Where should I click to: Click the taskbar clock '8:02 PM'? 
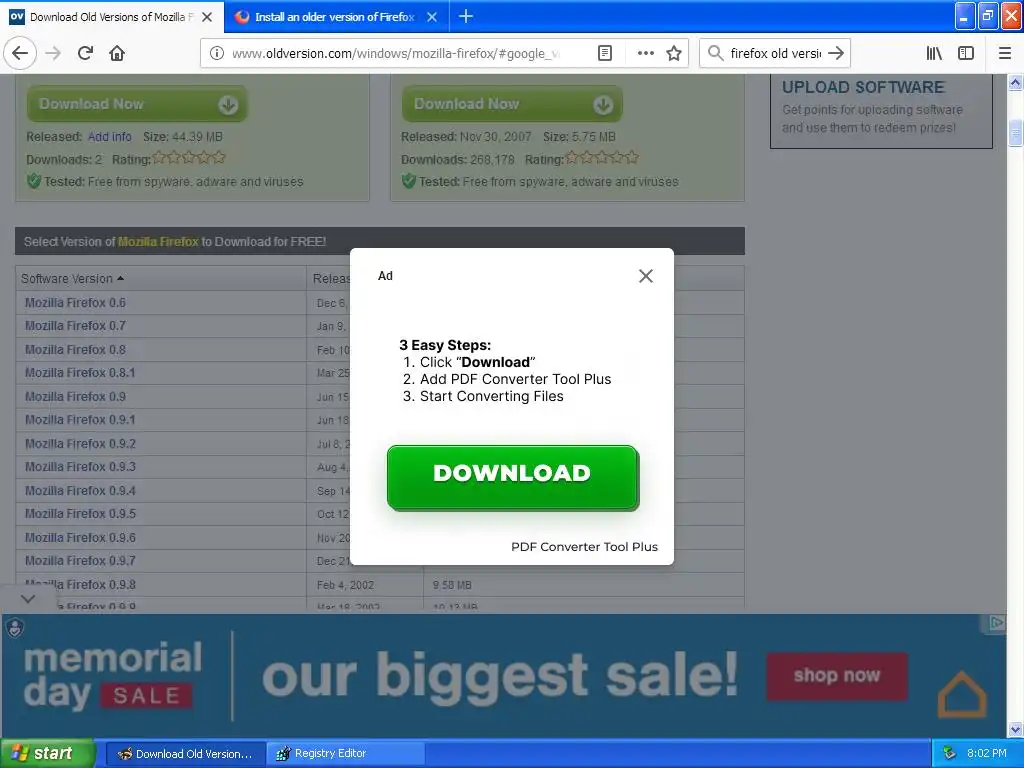tap(987, 754)
